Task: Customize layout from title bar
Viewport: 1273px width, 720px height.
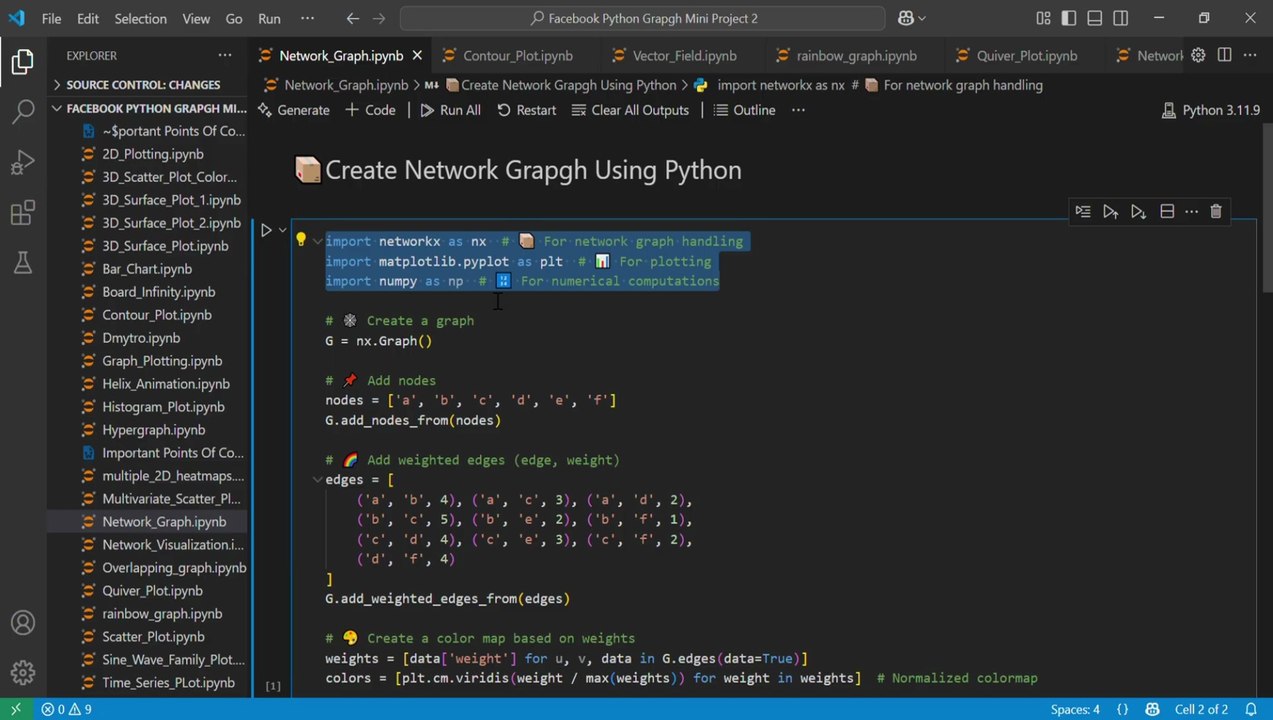Action: [x=1043, y=18]
